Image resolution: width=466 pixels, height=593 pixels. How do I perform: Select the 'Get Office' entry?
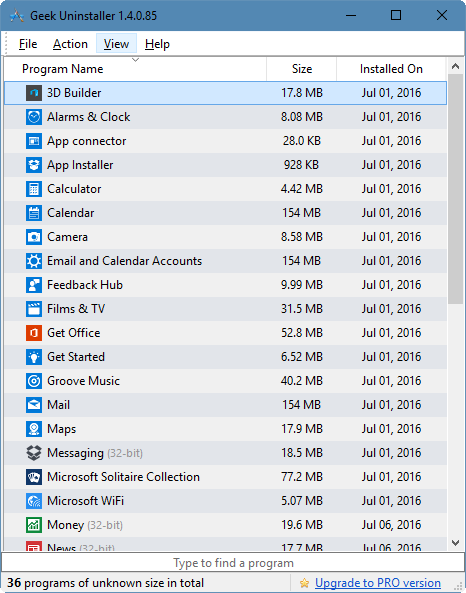tap(74, 333)
